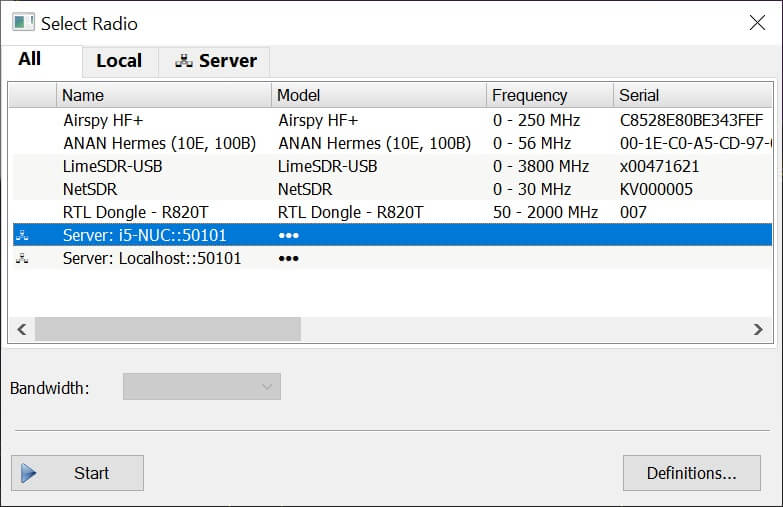Choose the LimeSDR-USB radio entry
Image resolution: width=783 pixels, height=507 pixels.
[112, 166]
